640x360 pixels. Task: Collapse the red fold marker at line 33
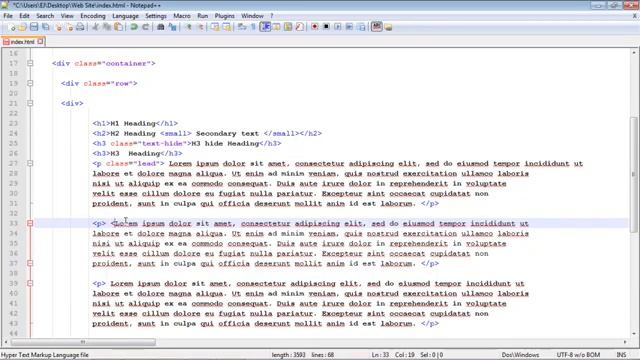30,223
